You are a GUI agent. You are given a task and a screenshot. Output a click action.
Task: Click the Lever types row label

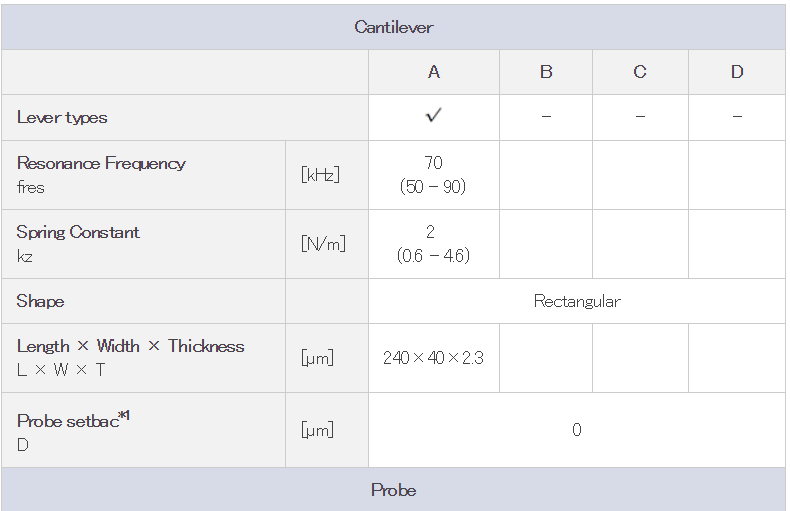coord(62,118)
